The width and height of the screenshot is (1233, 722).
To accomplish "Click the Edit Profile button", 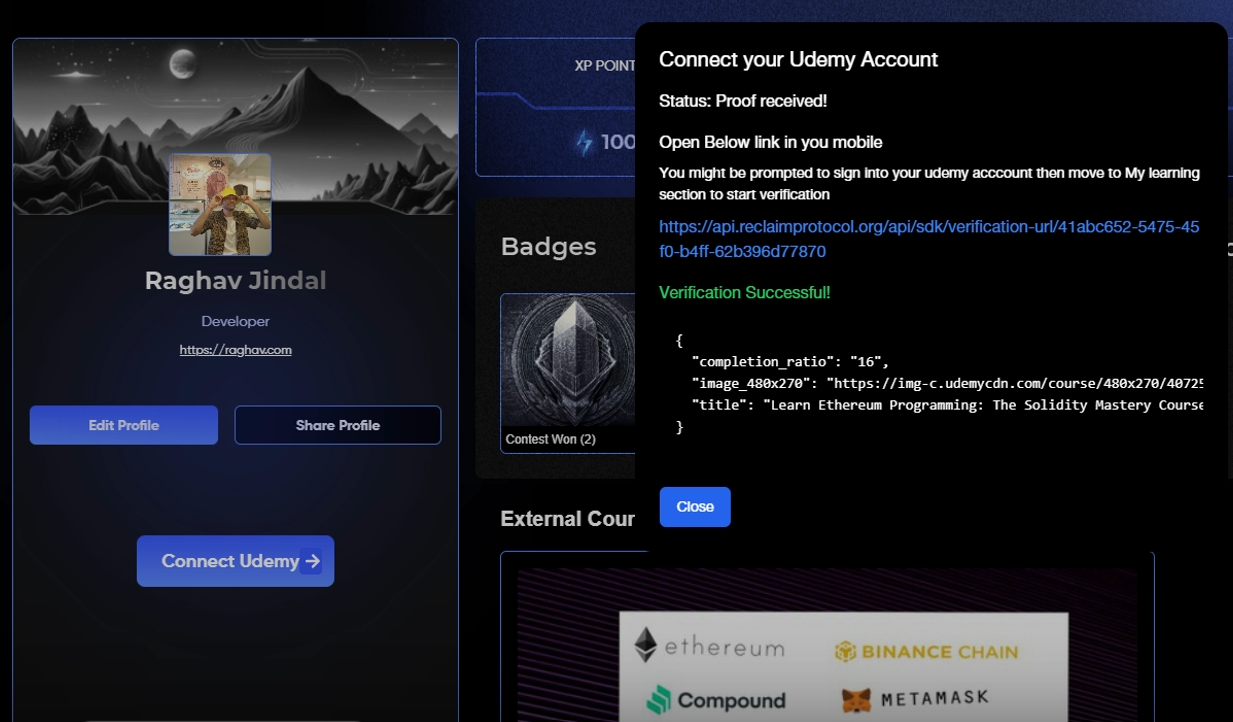I will pos(124,425).
